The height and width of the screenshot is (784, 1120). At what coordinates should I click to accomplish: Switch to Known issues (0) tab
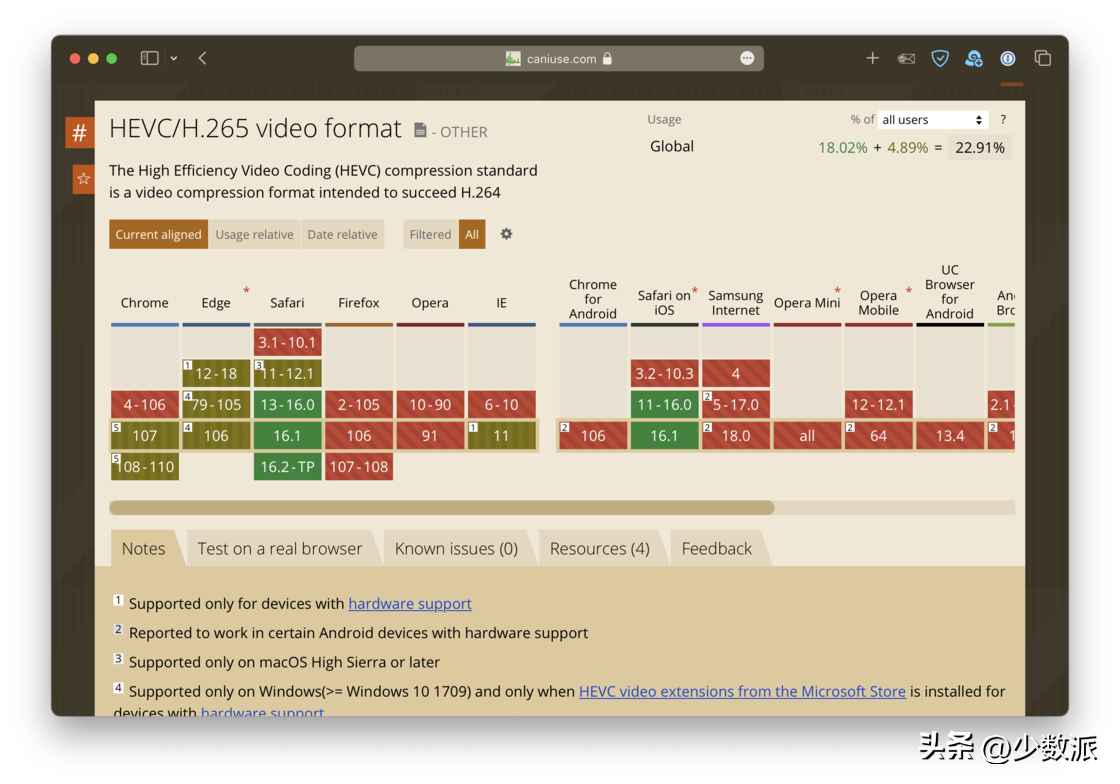(456, 548)
